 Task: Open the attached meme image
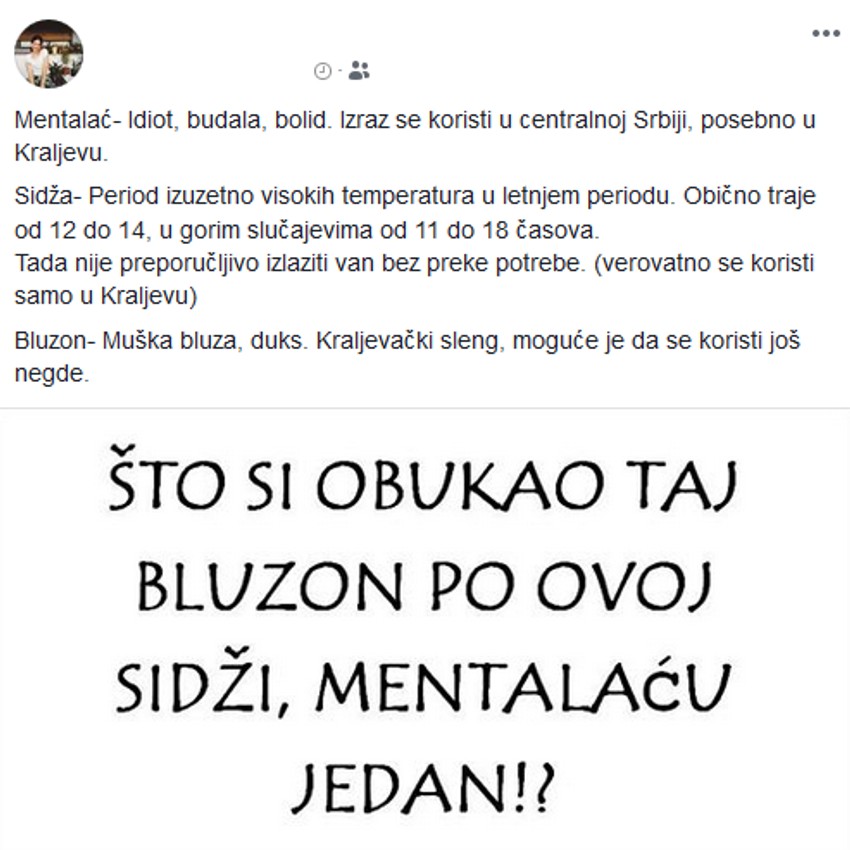[x=425, y=629]
